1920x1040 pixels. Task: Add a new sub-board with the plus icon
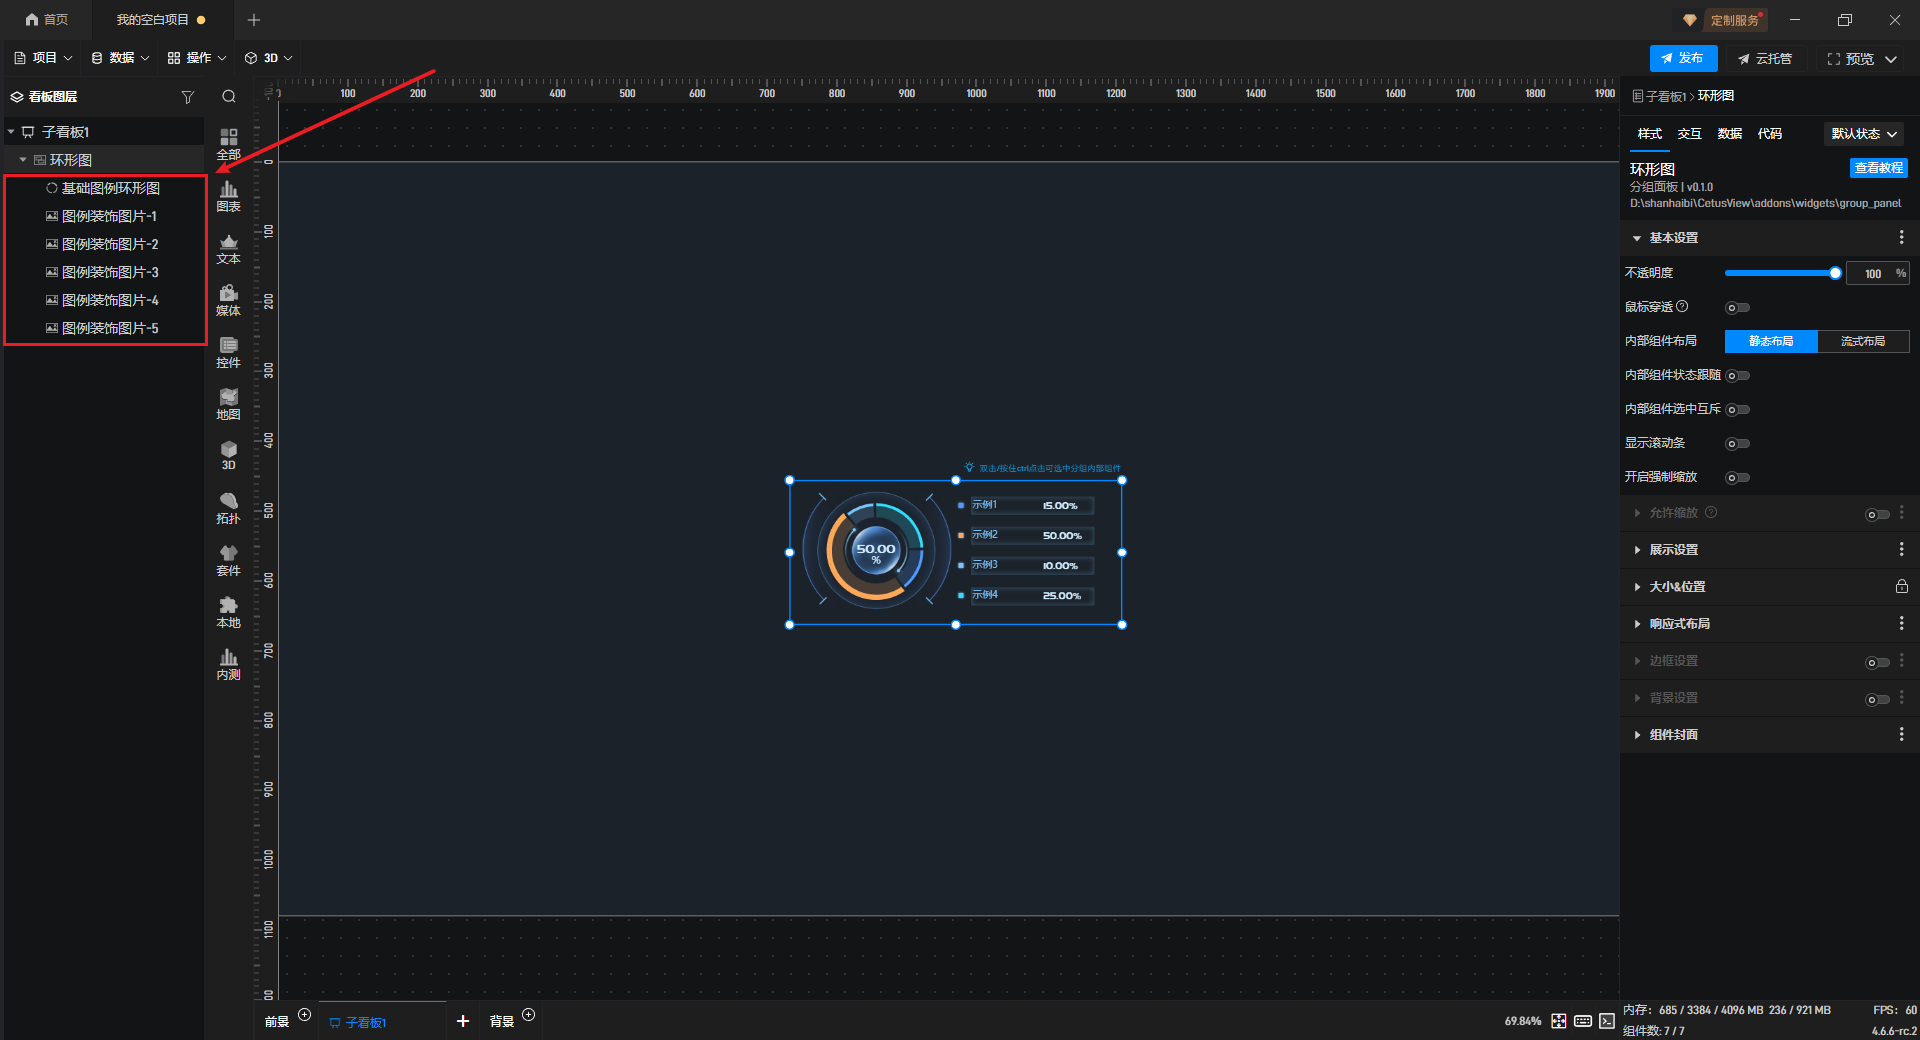(463, 1021)
